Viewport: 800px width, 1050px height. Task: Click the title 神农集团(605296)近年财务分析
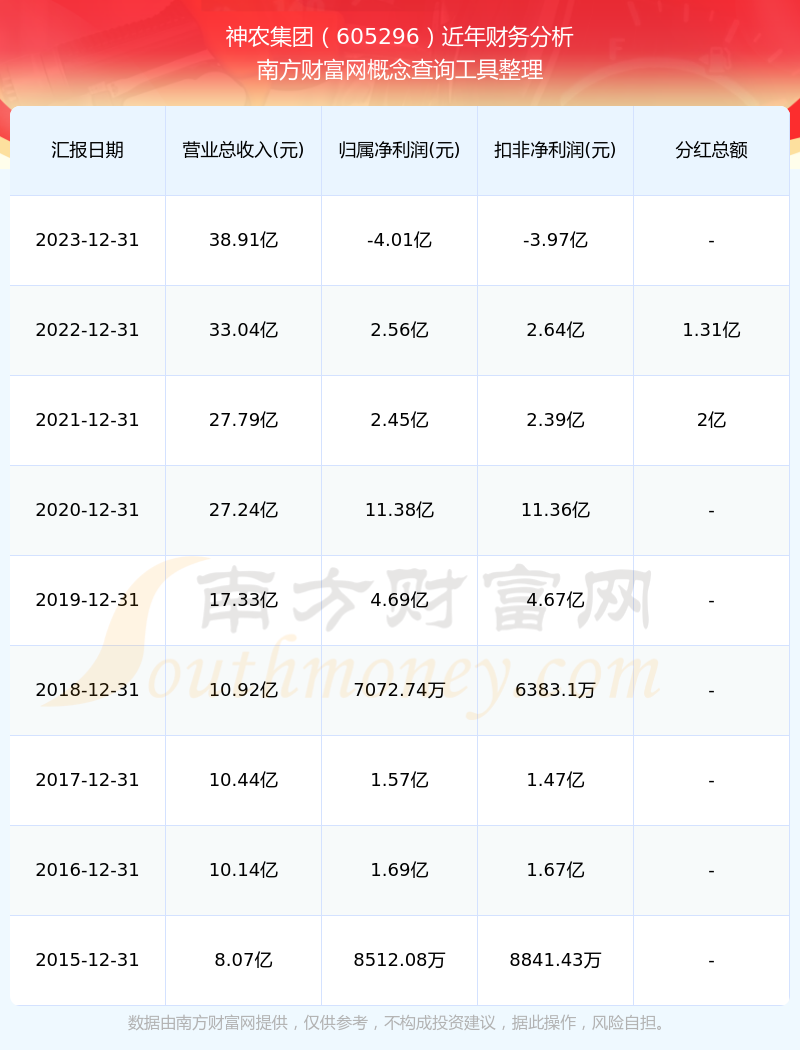click(399, 37)
